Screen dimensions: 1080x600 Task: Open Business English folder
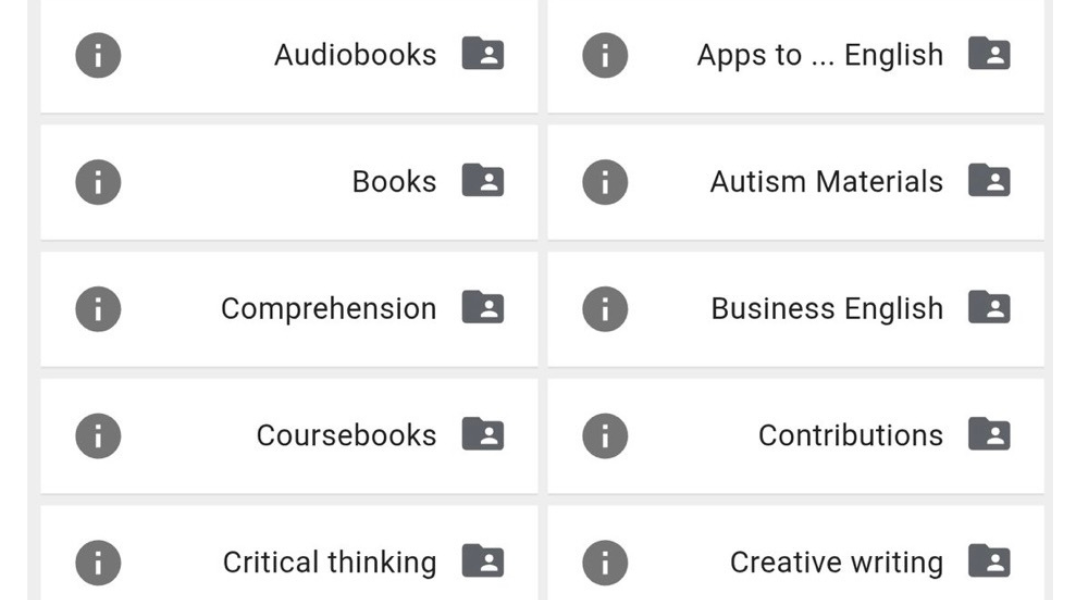pyautogui.click(x=826, y=309)
